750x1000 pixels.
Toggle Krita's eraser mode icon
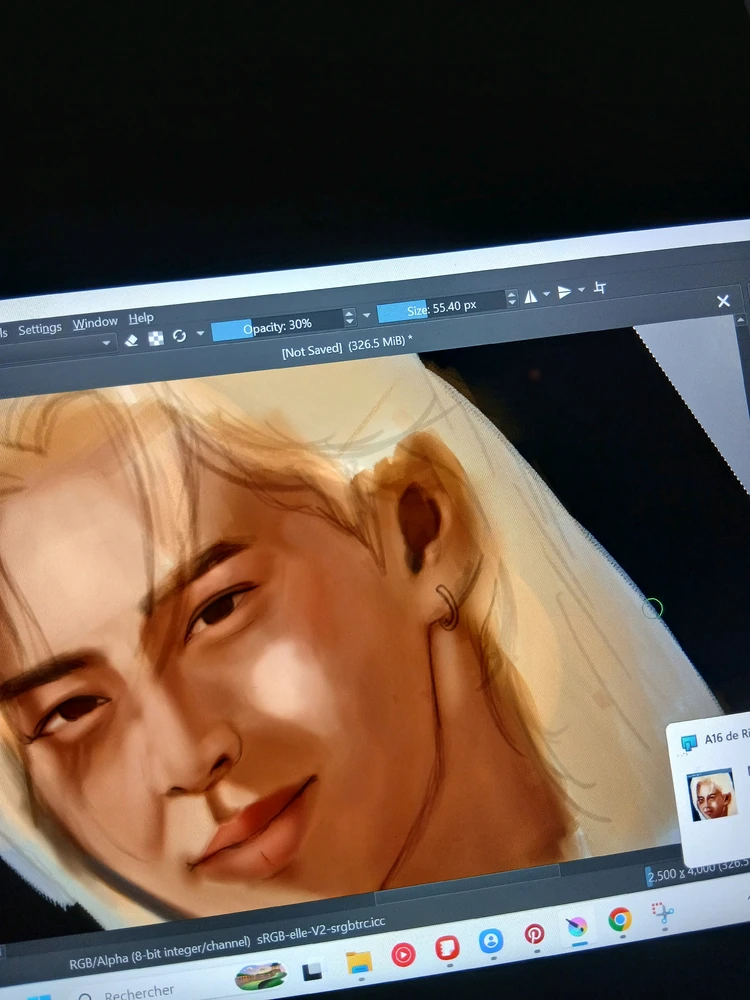tap(131, 341)
